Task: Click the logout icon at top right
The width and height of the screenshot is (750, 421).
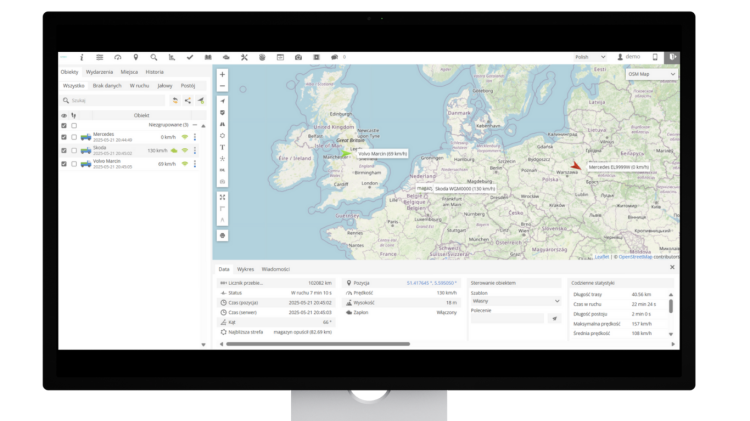Action: pos(673,57)
